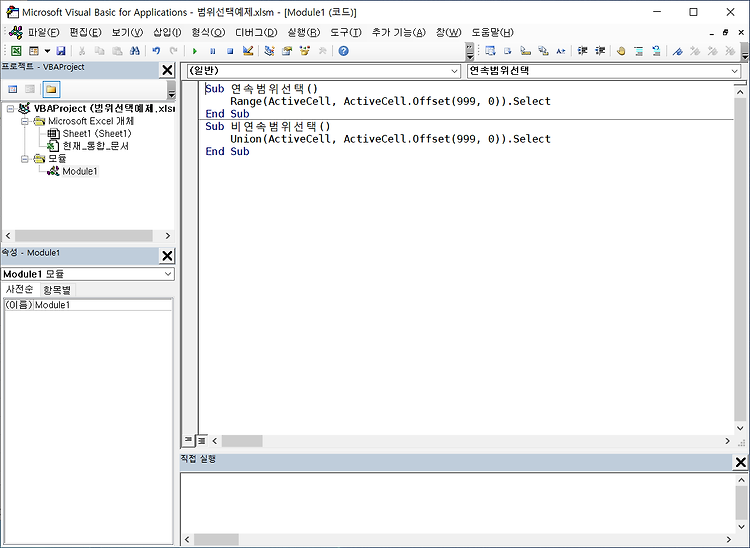The width and height of the screenshot is (750, 548).
Task: Open the 보기(V) menu
Action: coord(127,33)
